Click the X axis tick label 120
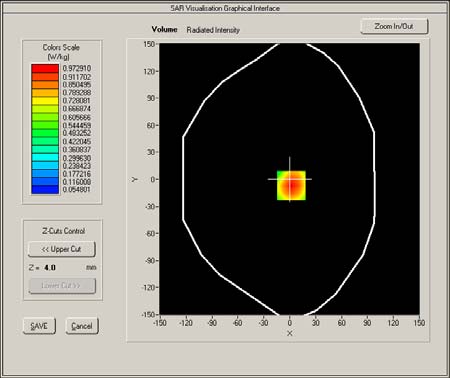 [x=393, y=323]
